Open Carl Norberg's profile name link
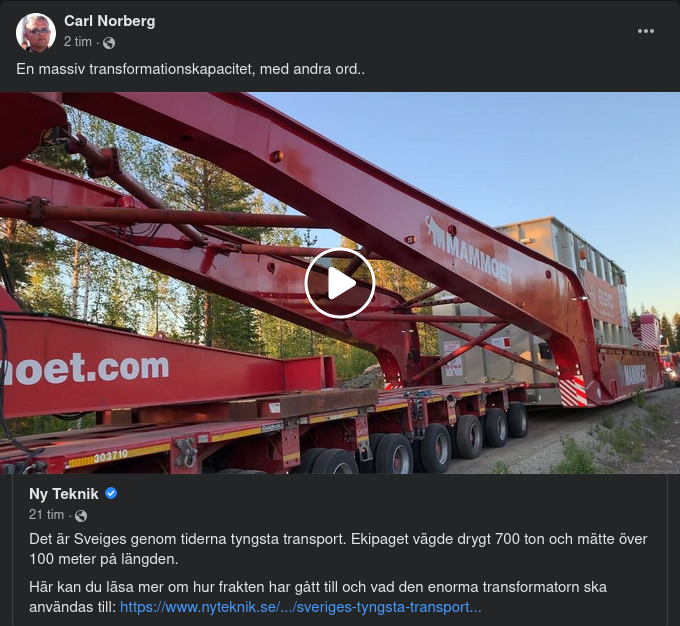 tap(110, 21)
